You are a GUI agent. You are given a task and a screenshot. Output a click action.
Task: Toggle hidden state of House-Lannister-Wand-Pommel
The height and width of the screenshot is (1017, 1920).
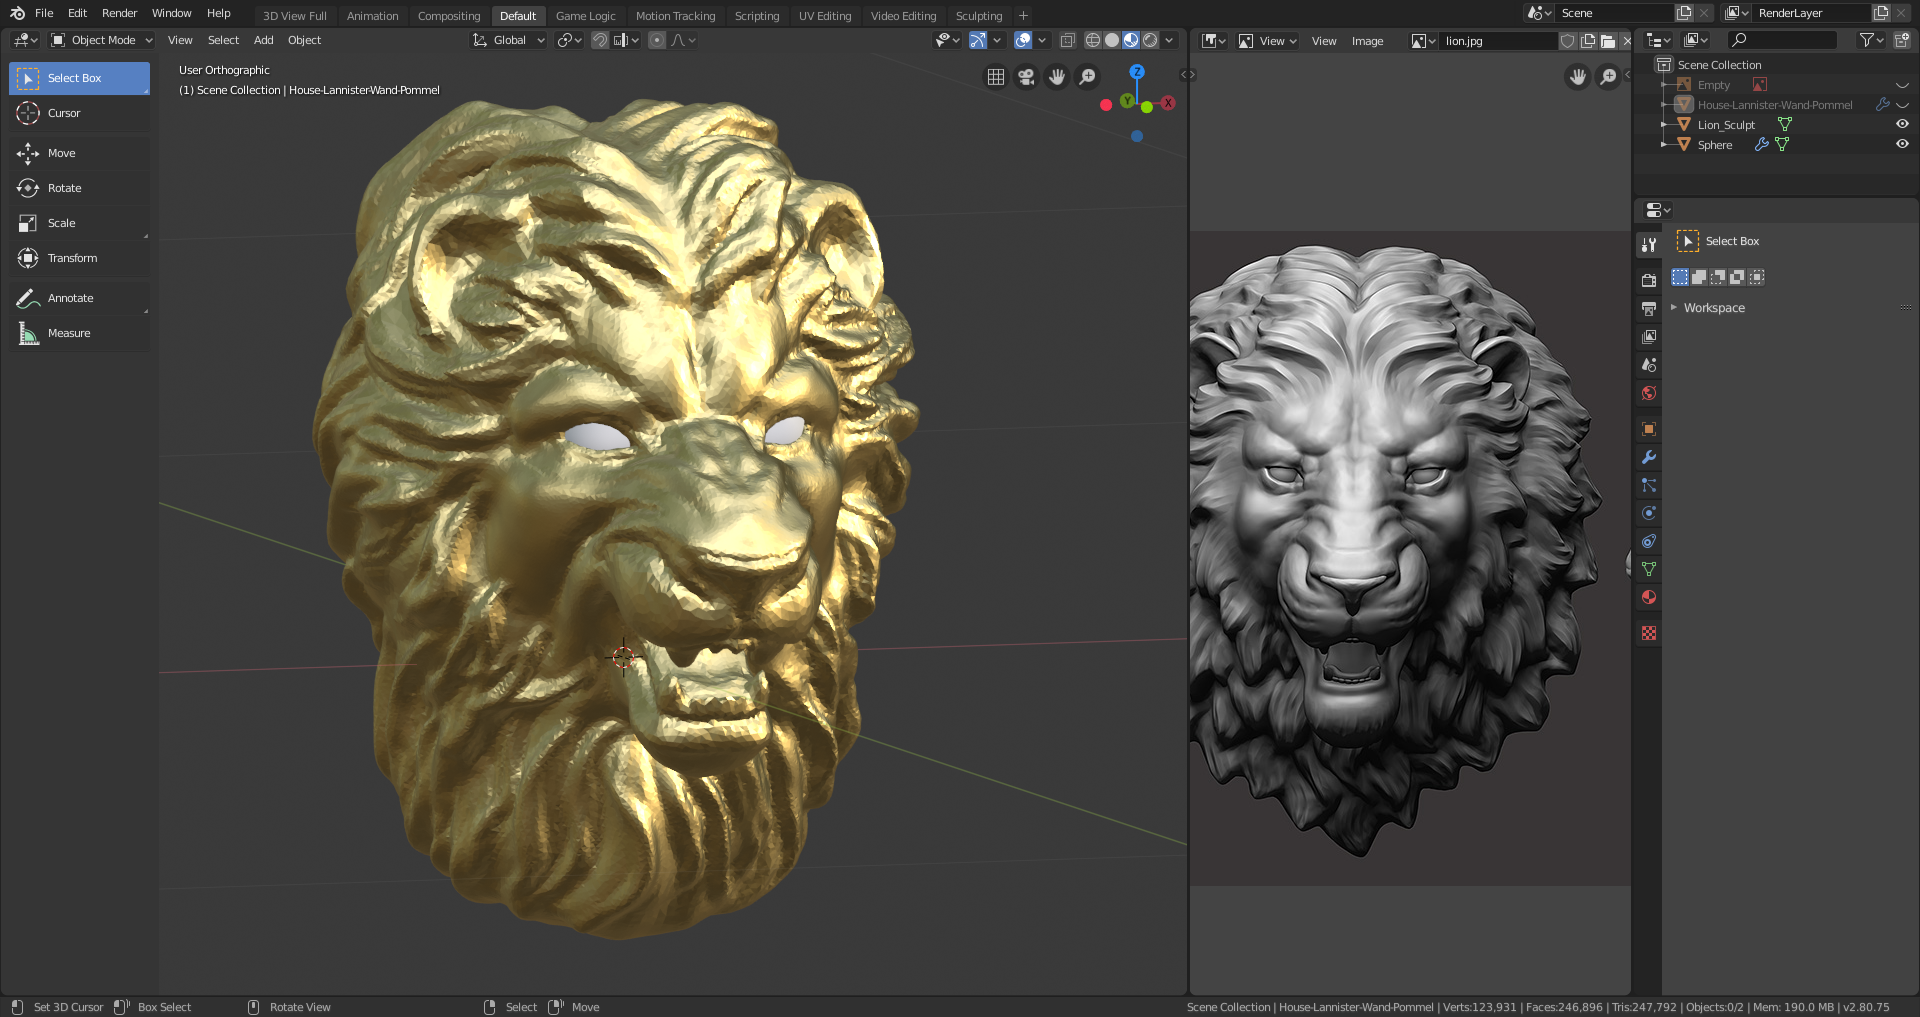pyautogui.click(x=1902, y=105)
